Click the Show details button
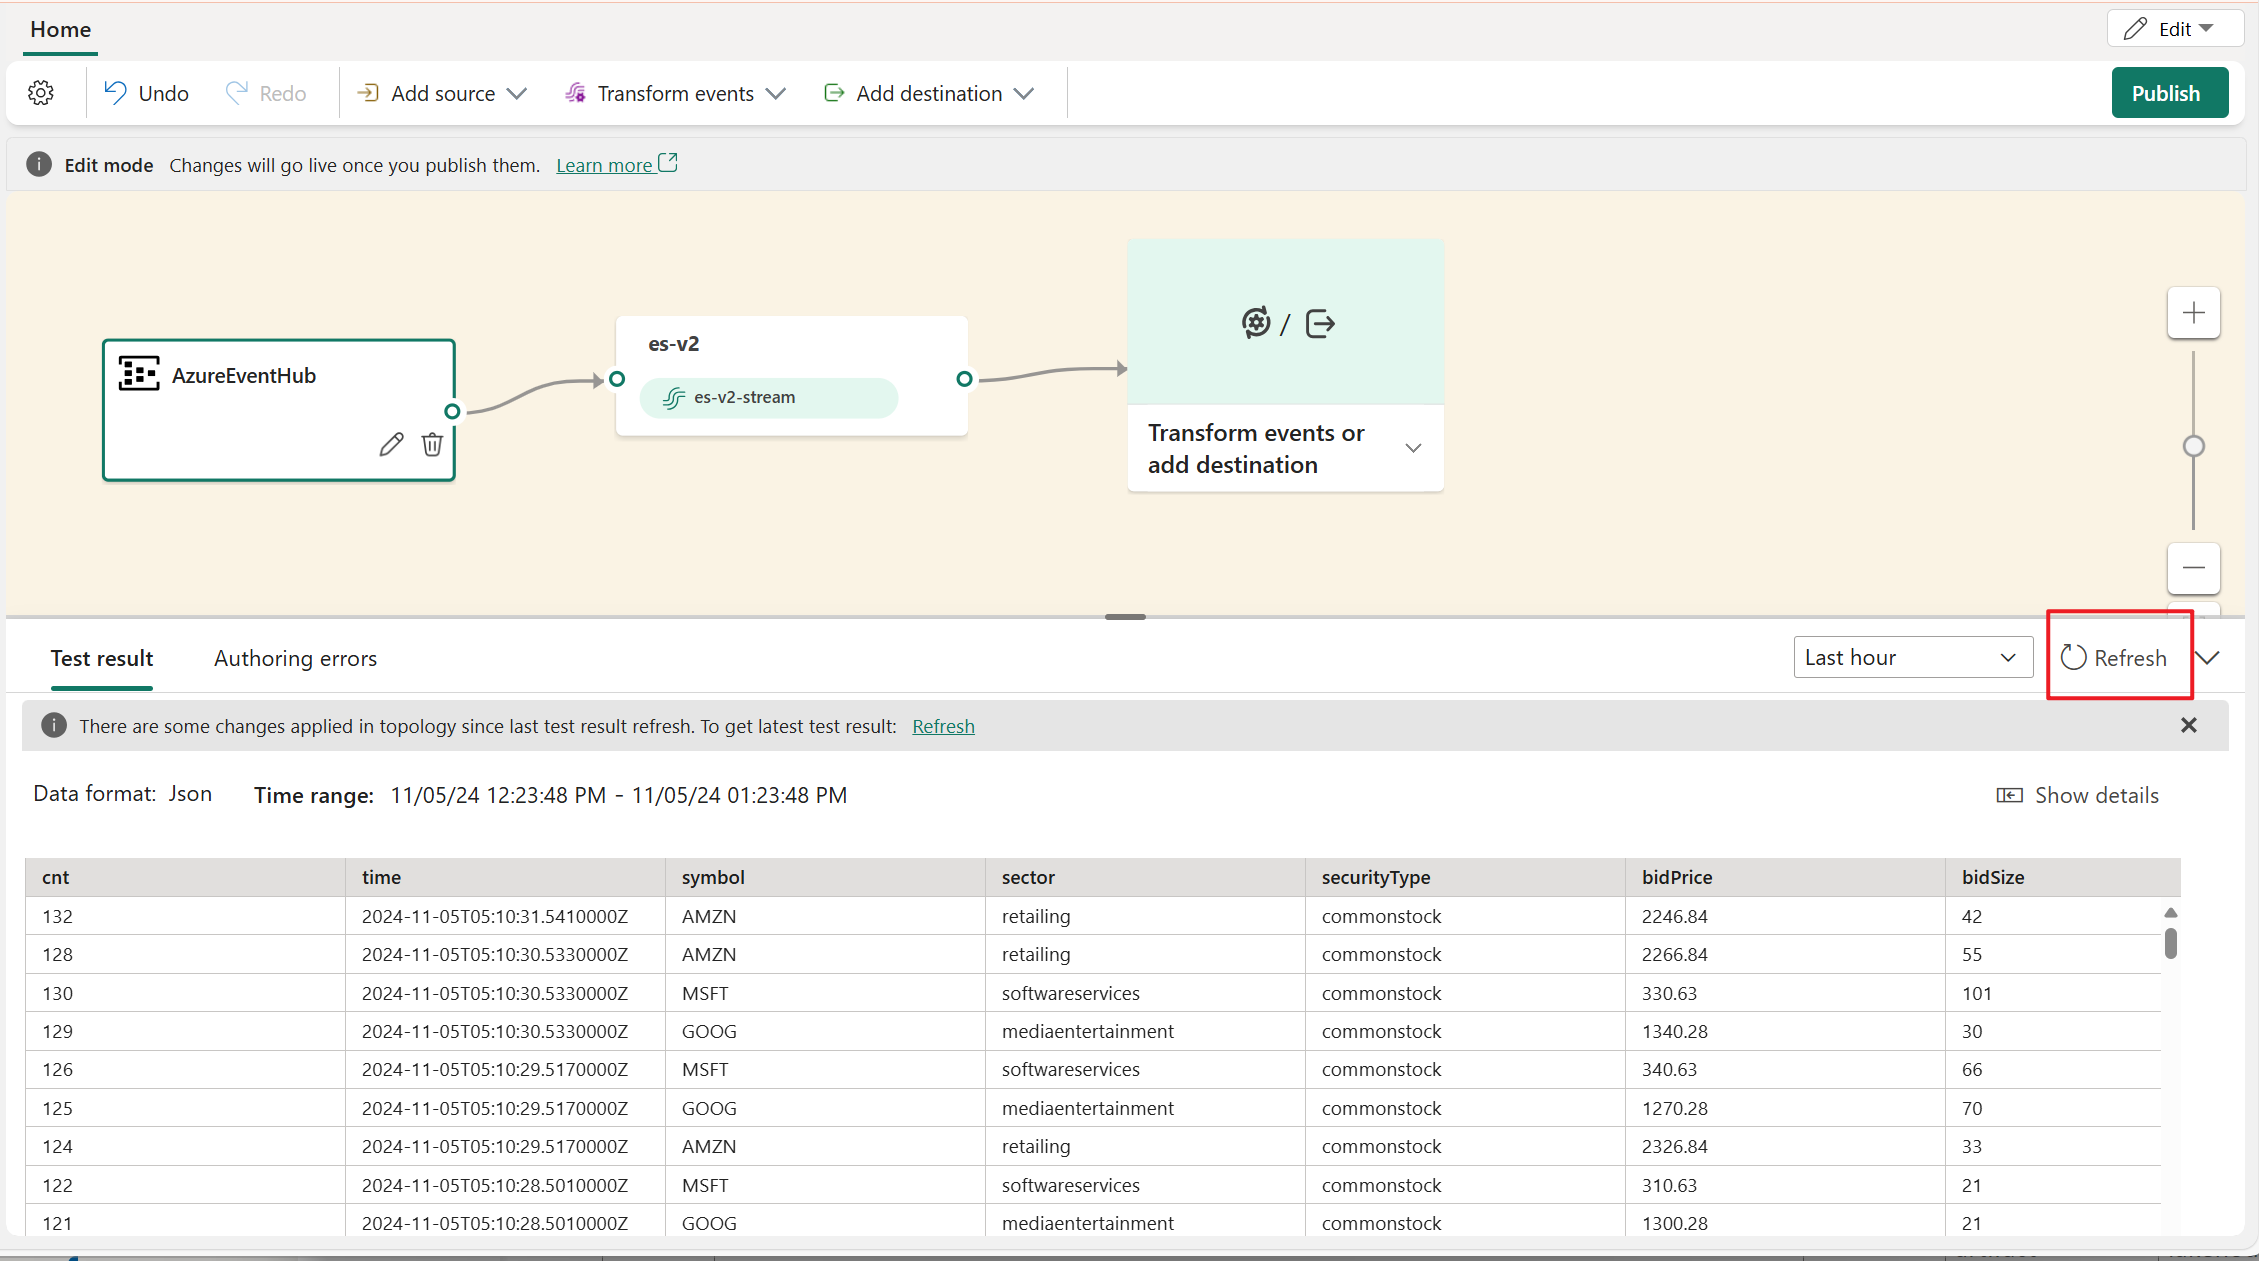2259x1261 pixels. coord(2077,794)
